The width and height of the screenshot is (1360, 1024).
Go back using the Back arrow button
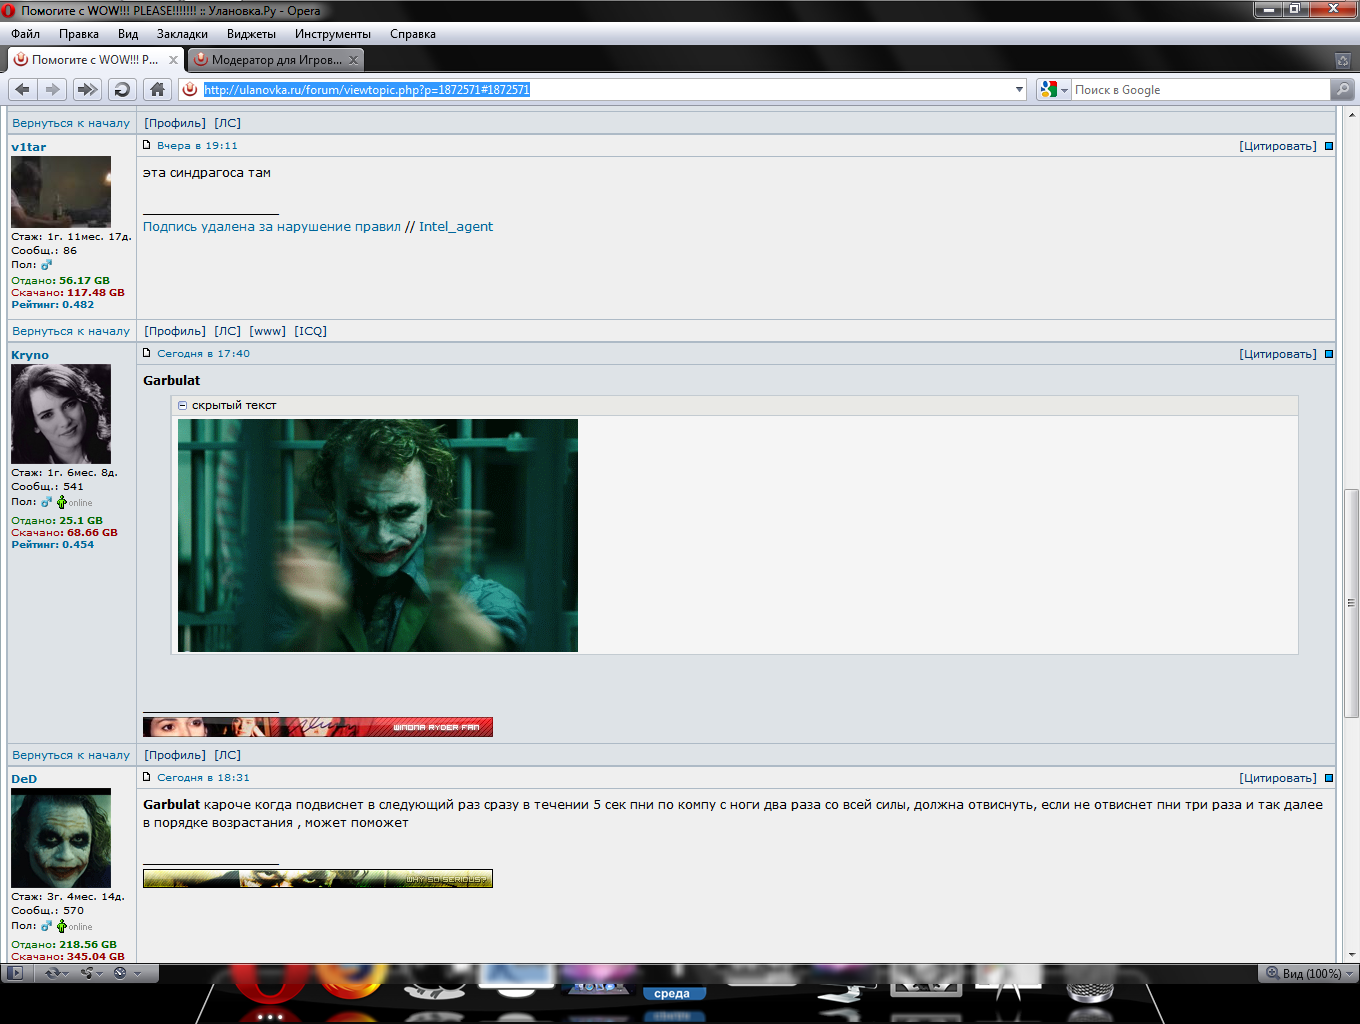(22, 90)
